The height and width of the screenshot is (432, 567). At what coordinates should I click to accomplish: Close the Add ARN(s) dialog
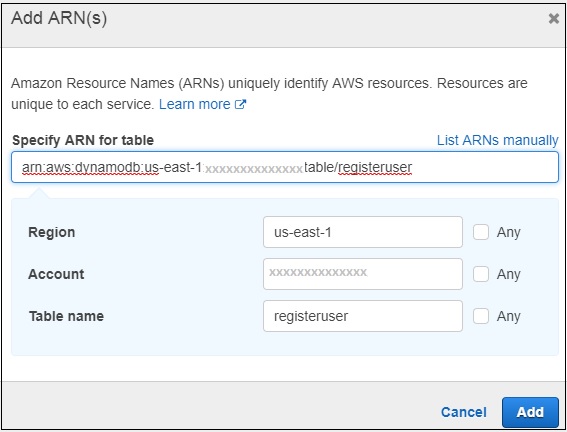(554, 18)
